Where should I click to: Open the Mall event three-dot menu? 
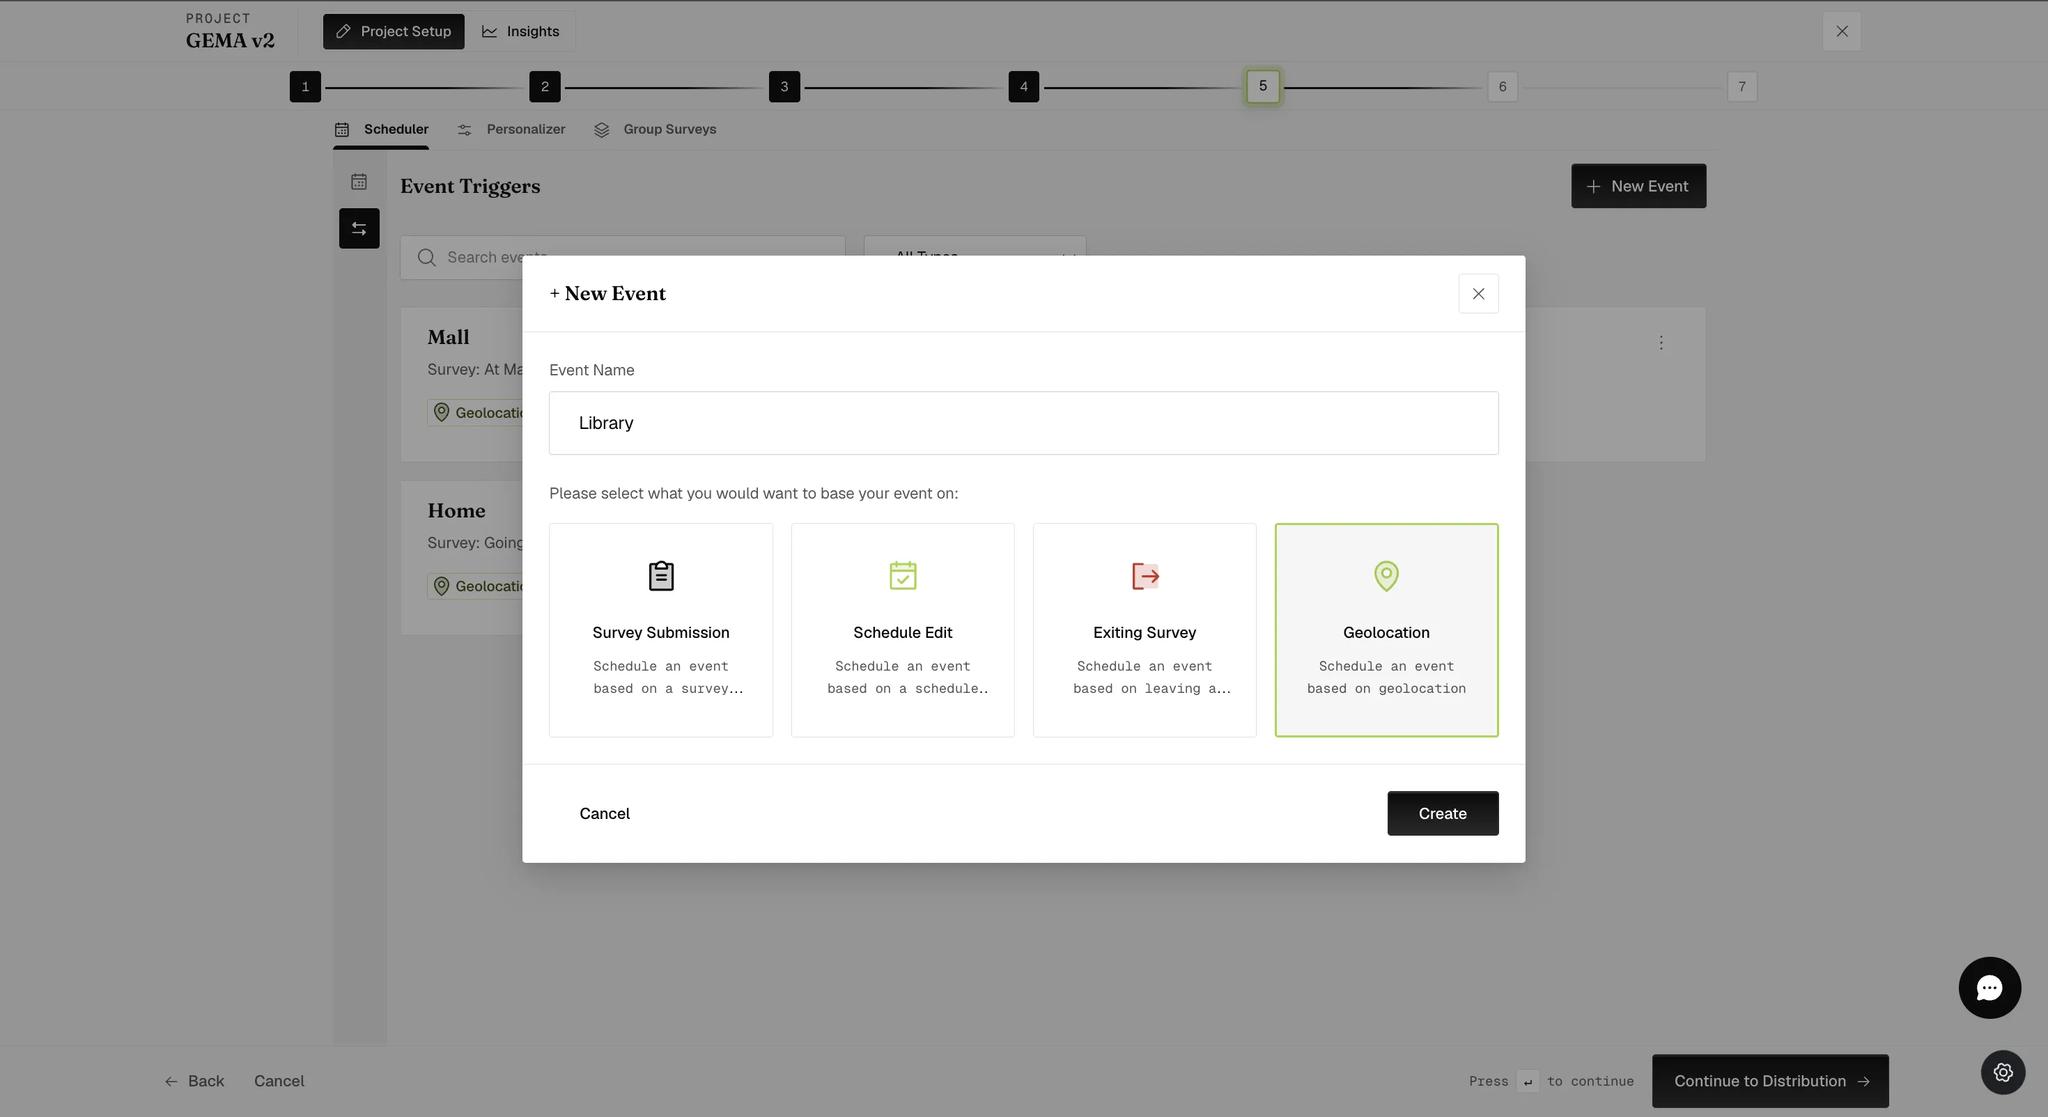coord(1661,343)
